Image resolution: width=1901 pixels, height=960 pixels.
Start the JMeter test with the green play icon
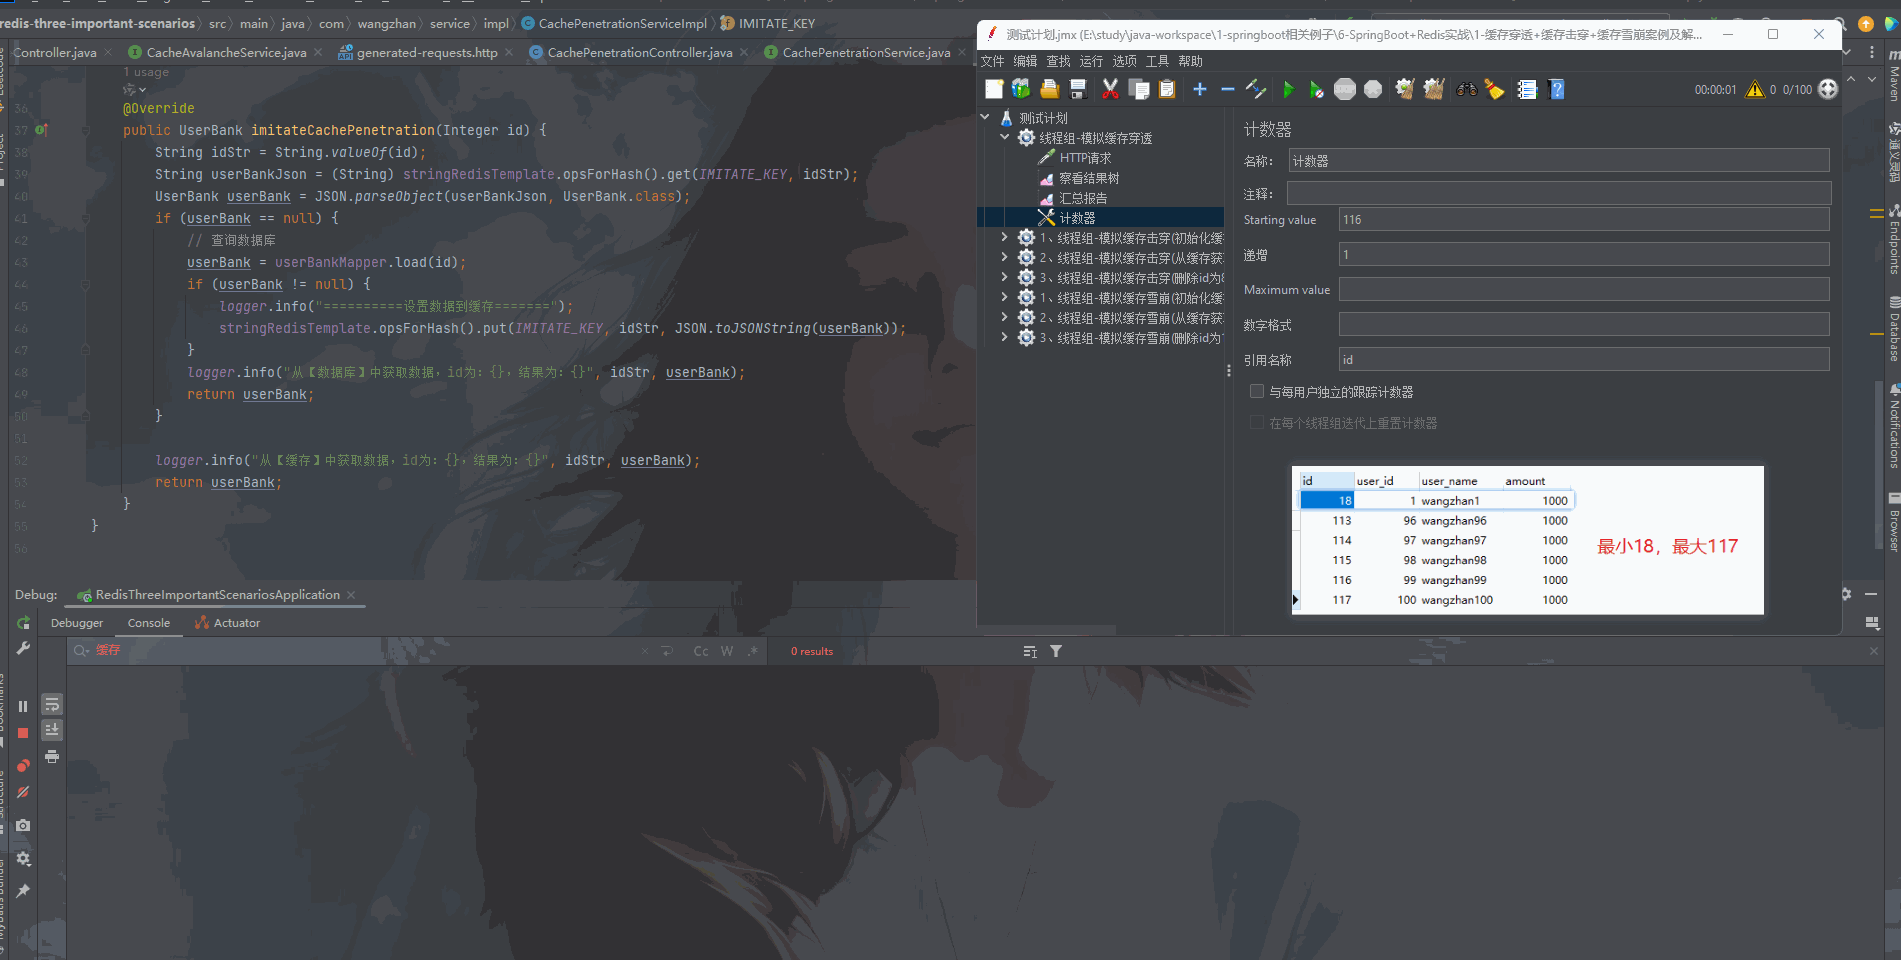[1289, 89]
